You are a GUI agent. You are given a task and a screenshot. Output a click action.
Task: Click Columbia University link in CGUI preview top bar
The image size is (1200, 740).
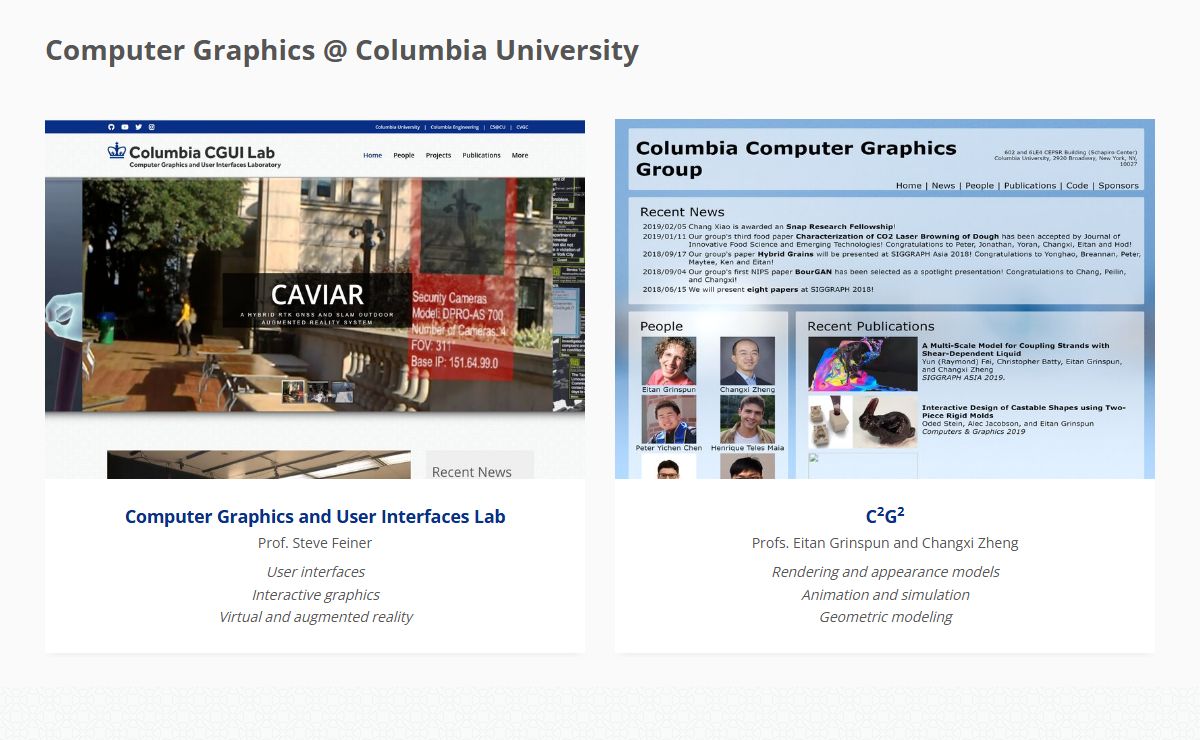[x=398, y=127]
